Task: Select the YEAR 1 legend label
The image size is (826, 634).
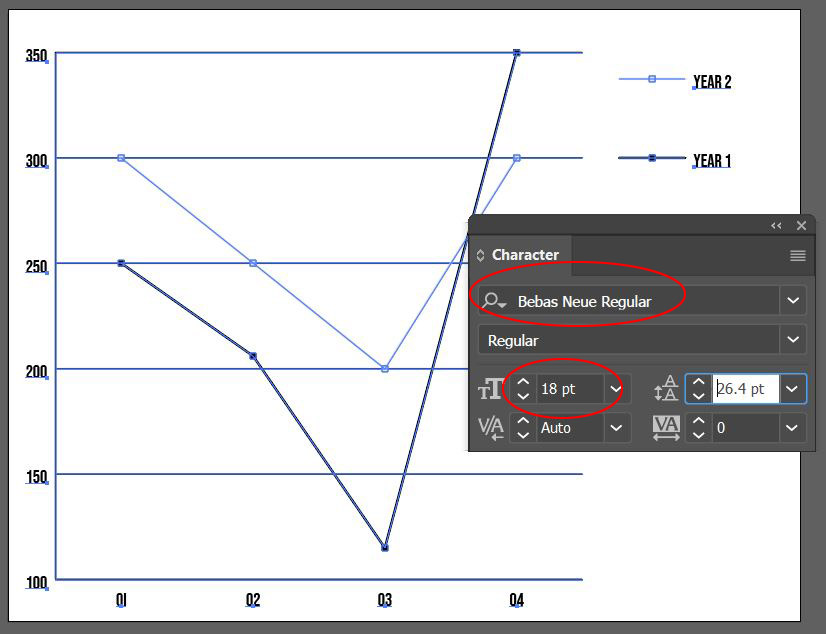Action: click(712, 161)
